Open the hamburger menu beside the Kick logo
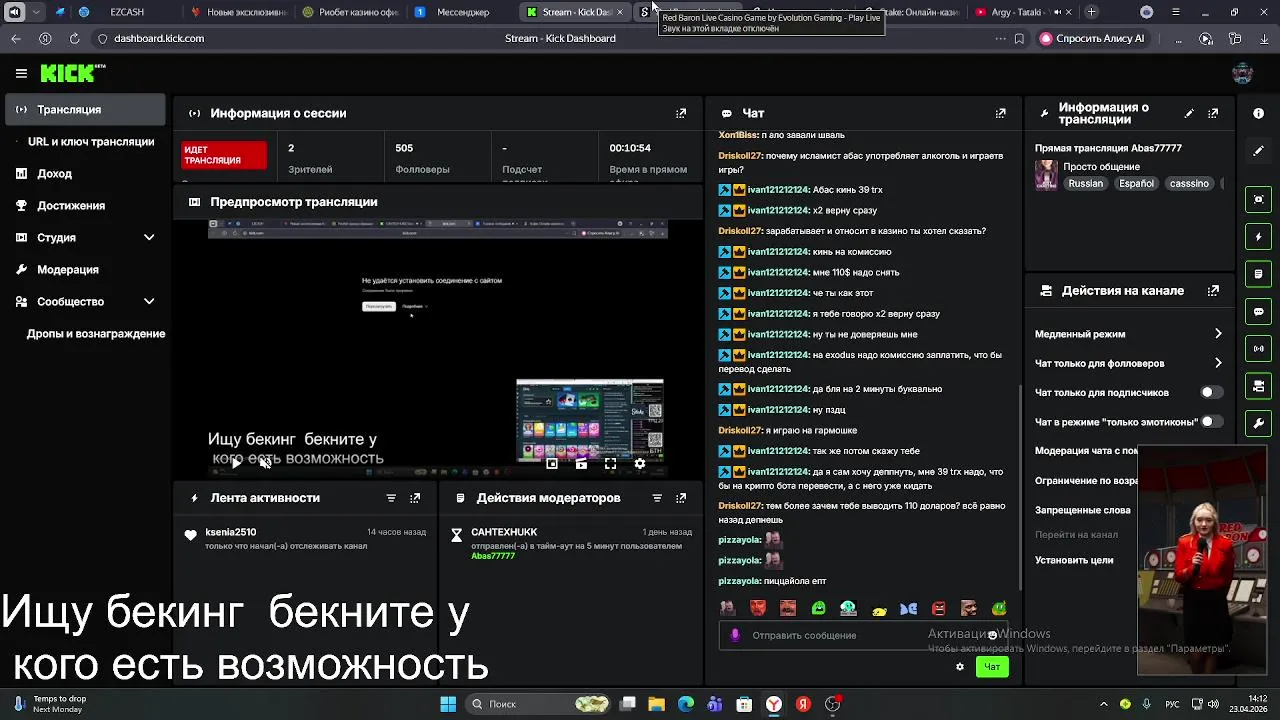The height and width of the screenshot is (720, 1280). click(x=21, y=73)
